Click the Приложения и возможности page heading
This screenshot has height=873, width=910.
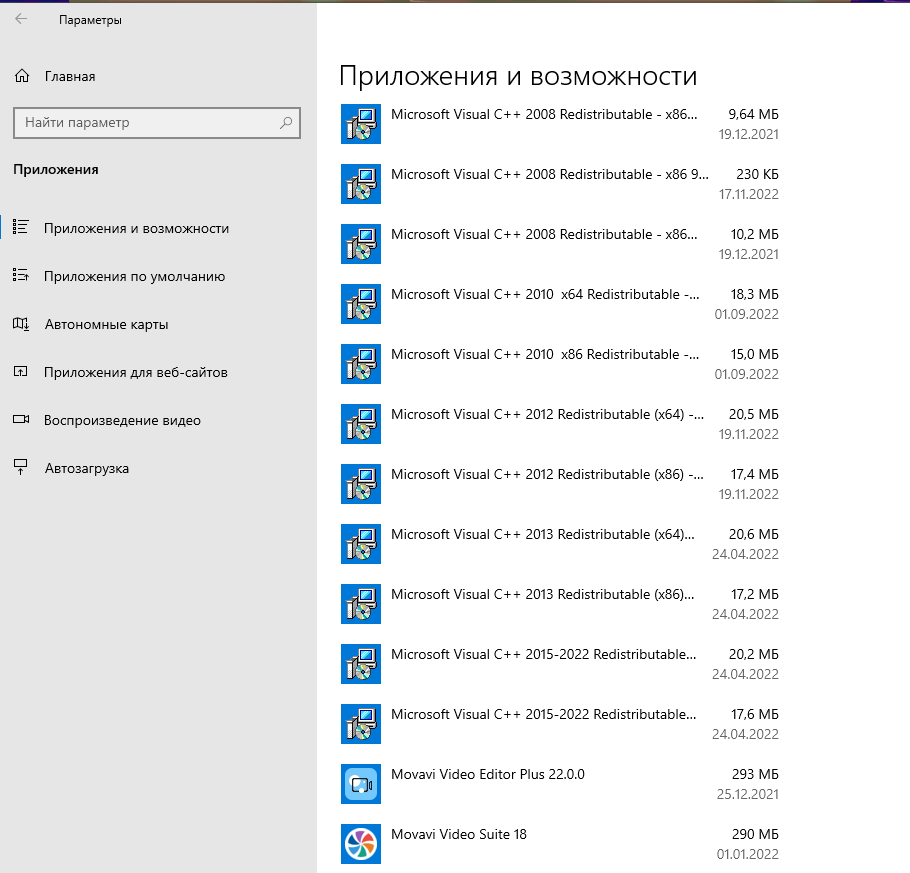(x=518, y=76)
